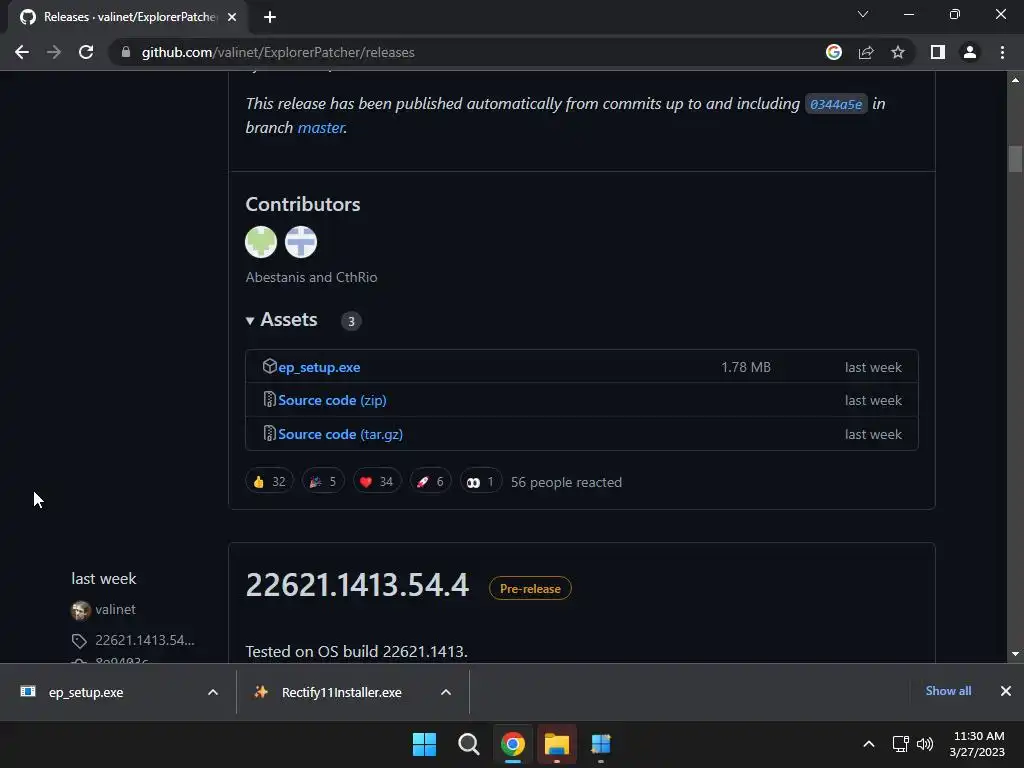Collapse the Assets section
The height and width of the screenshot is (768, 1024).
[281, 320]
